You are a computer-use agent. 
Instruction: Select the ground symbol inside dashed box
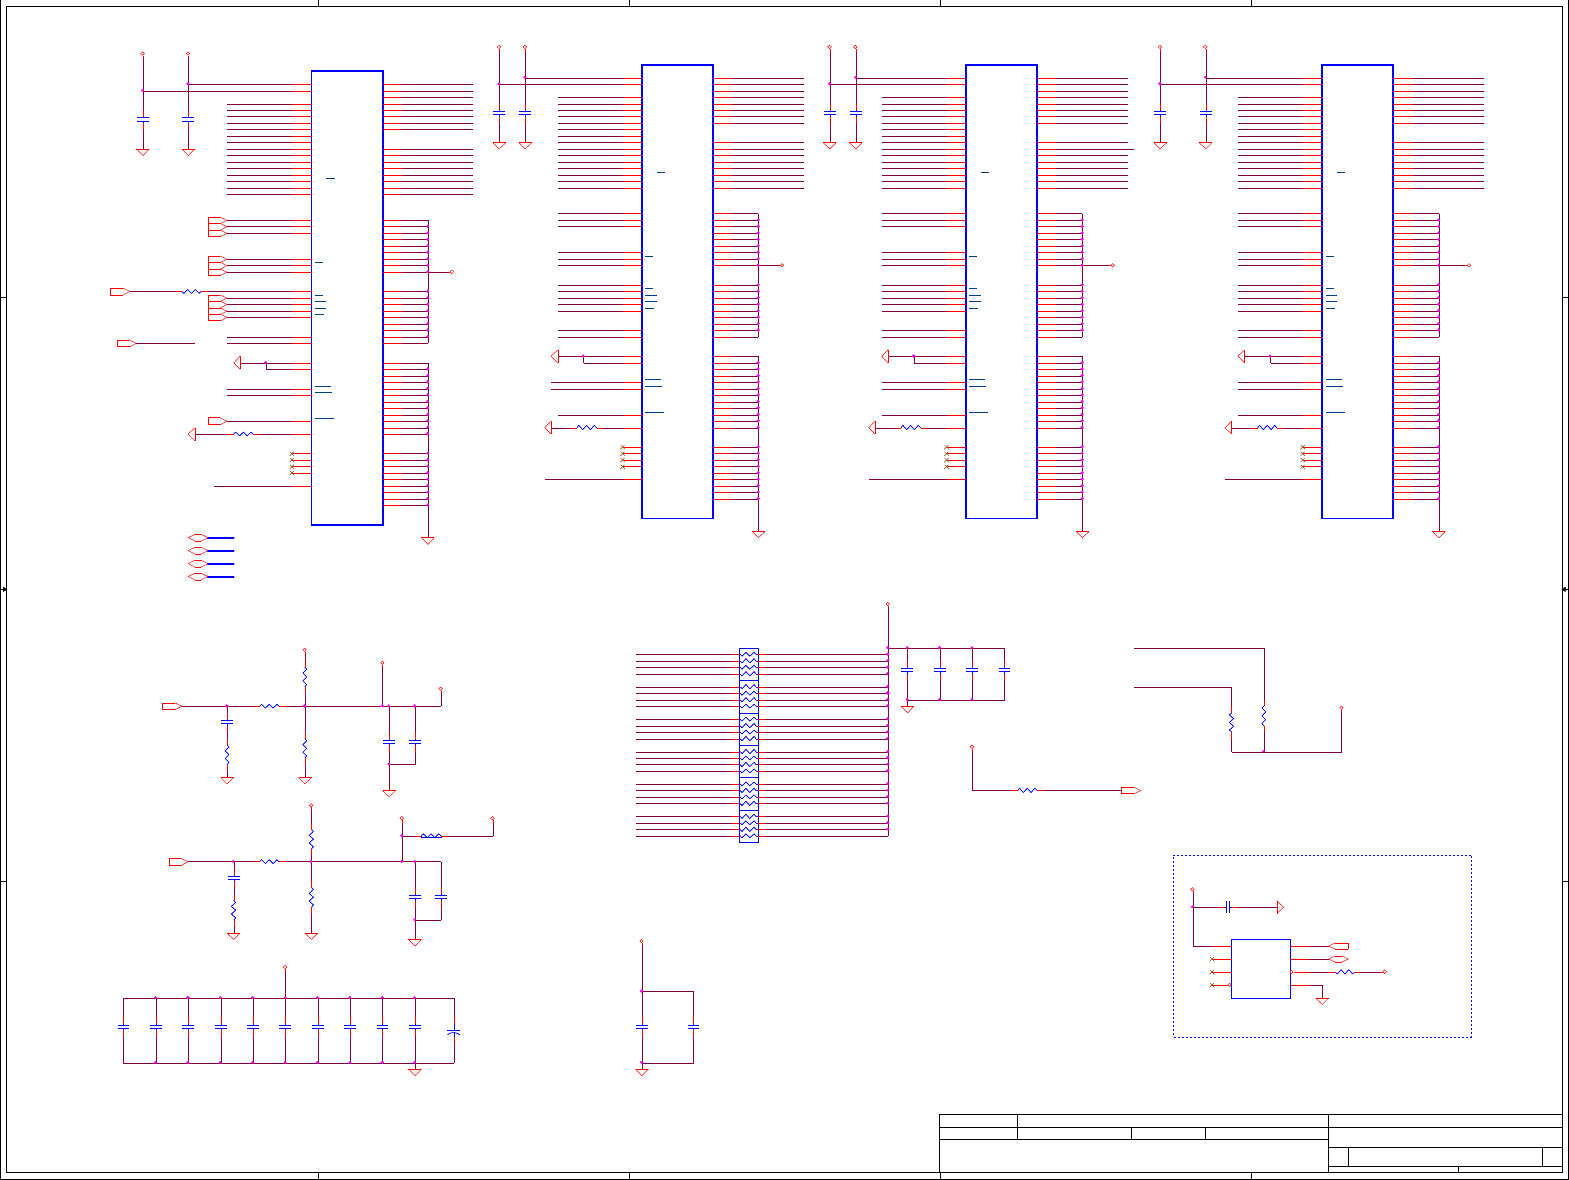1322,1000
